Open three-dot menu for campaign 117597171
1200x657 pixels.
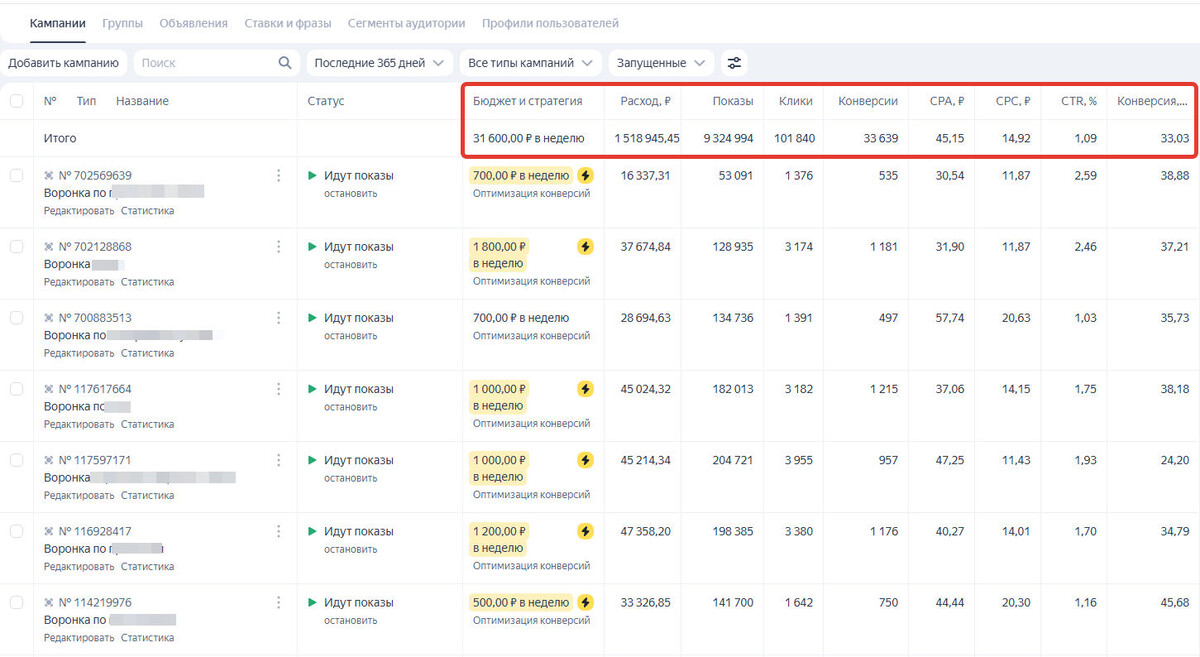coord(279,460)
